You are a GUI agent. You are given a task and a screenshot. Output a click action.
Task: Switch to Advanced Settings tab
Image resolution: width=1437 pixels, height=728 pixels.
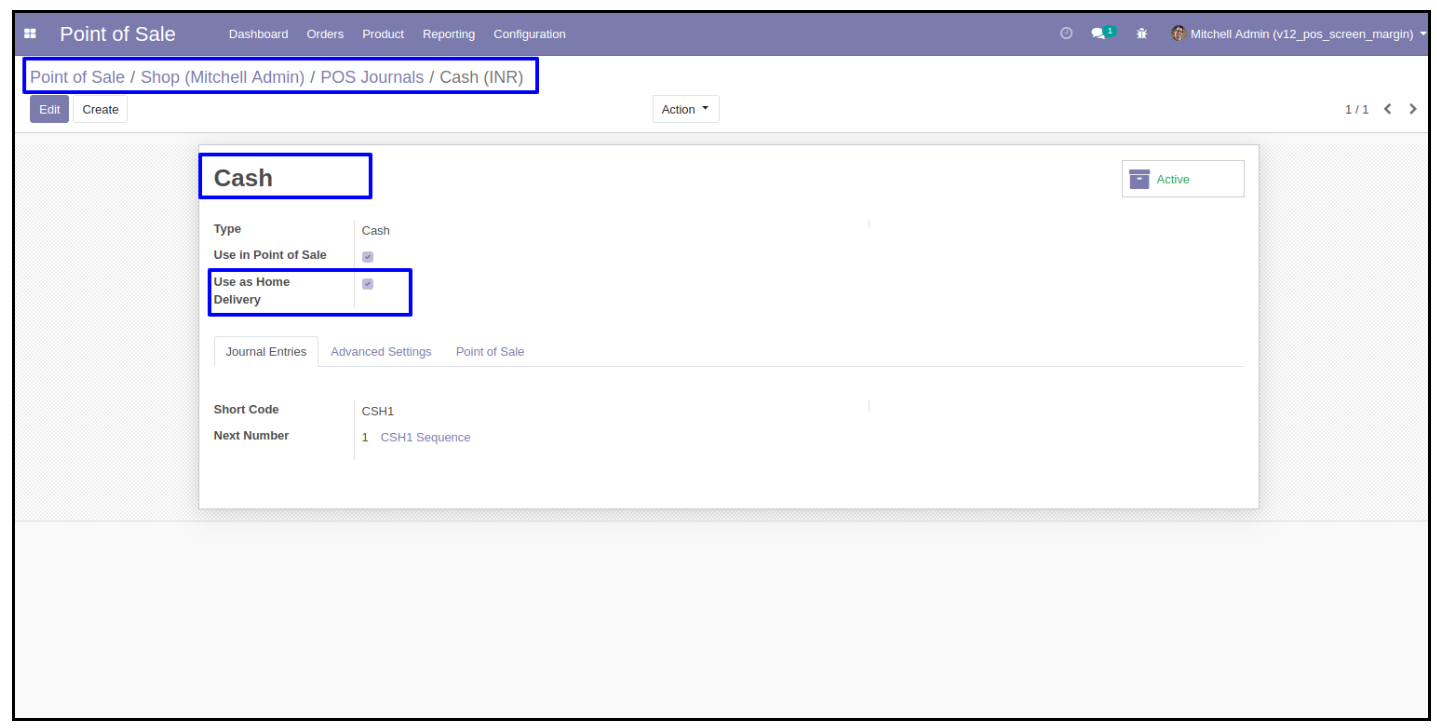(381, 352)
